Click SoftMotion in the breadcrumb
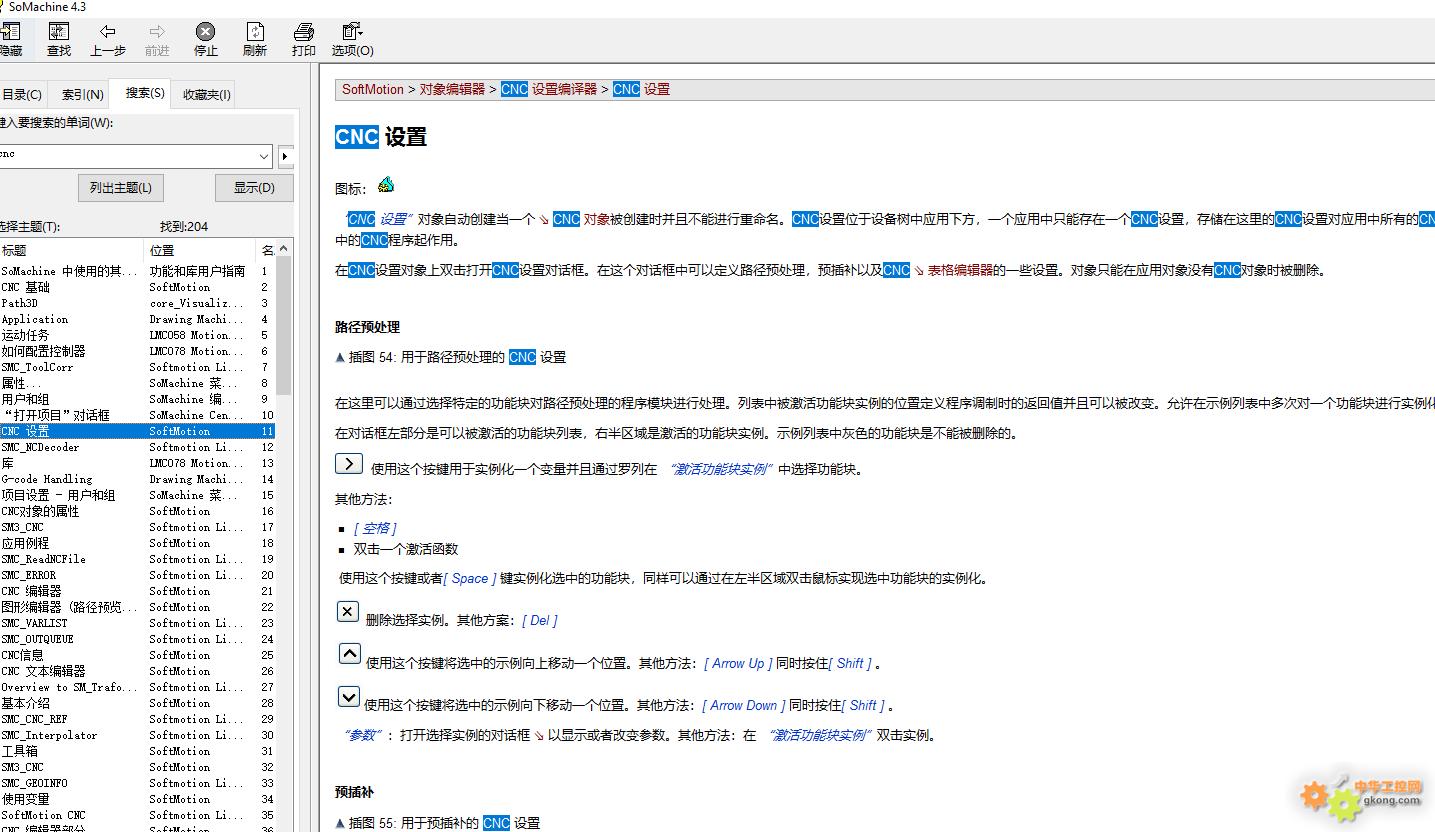This screenshot has height=832, width=1435. [373, 89]
